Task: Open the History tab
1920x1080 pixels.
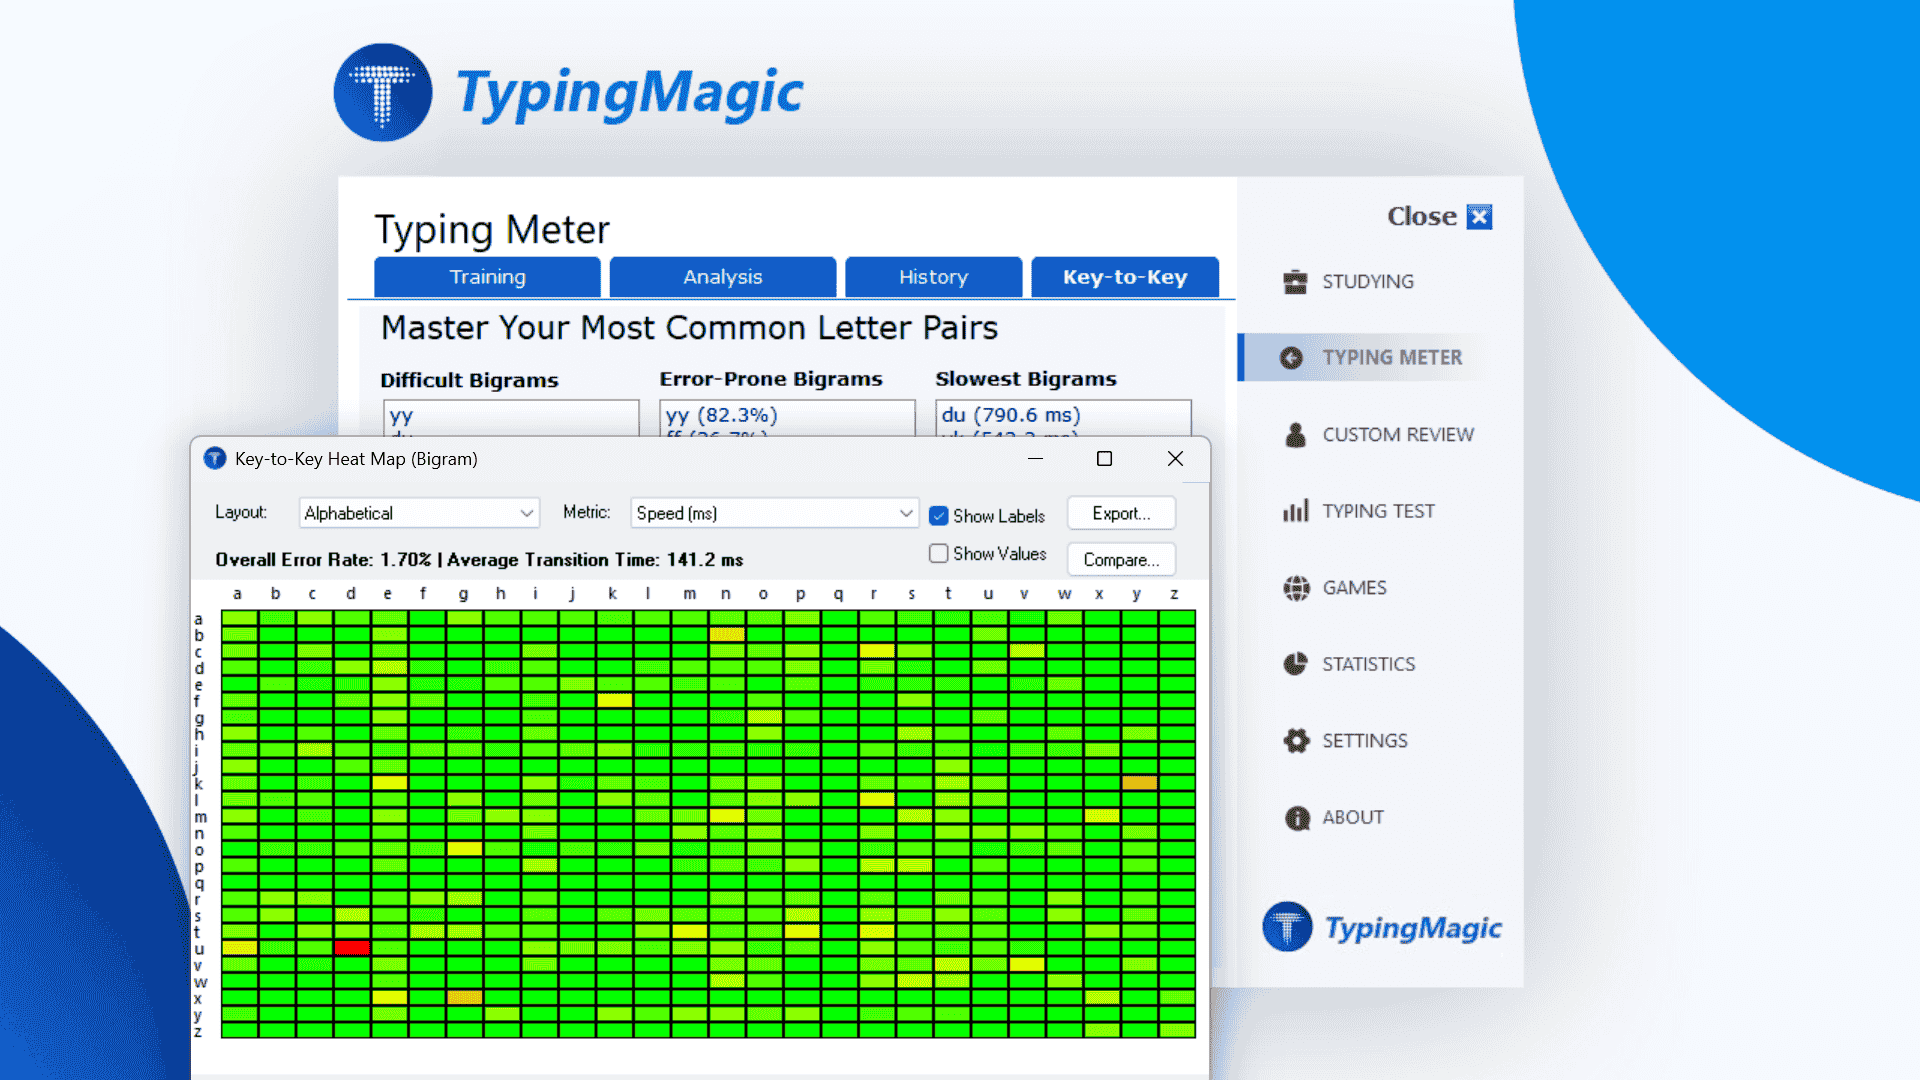Action: 932,277
